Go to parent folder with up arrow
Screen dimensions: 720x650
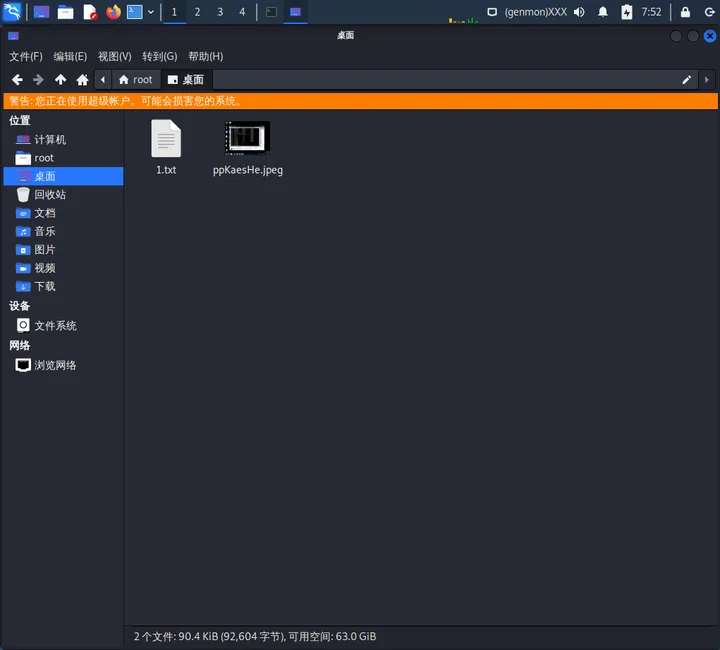tap(60, 80)
